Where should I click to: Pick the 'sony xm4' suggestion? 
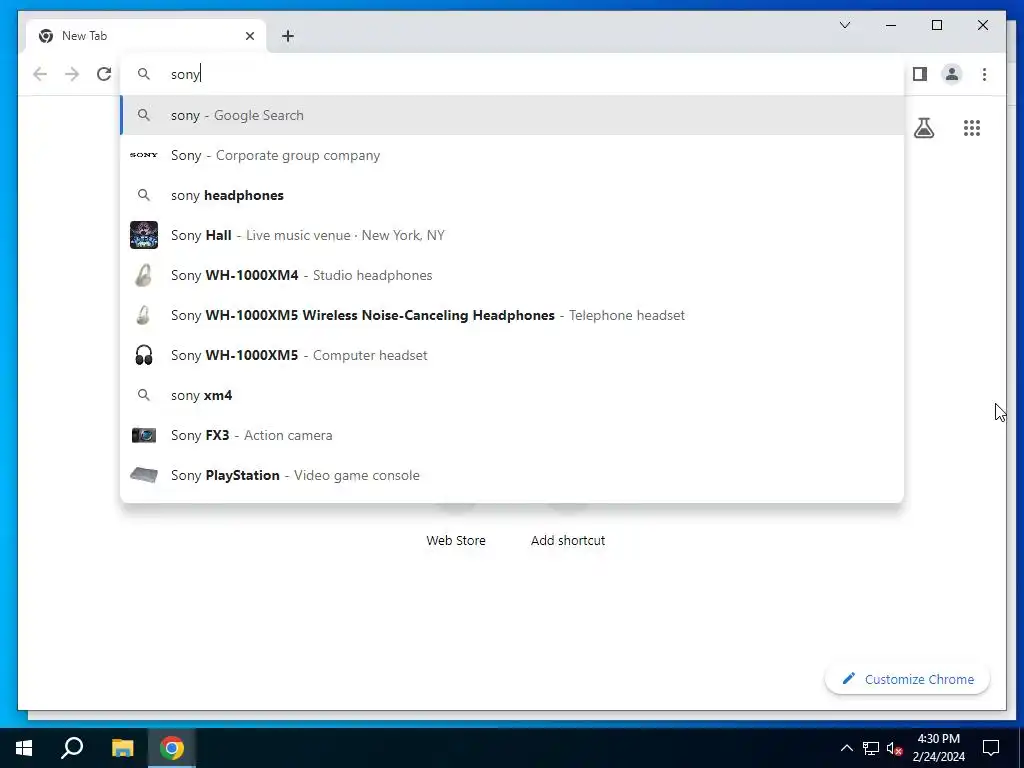[512, 395]
